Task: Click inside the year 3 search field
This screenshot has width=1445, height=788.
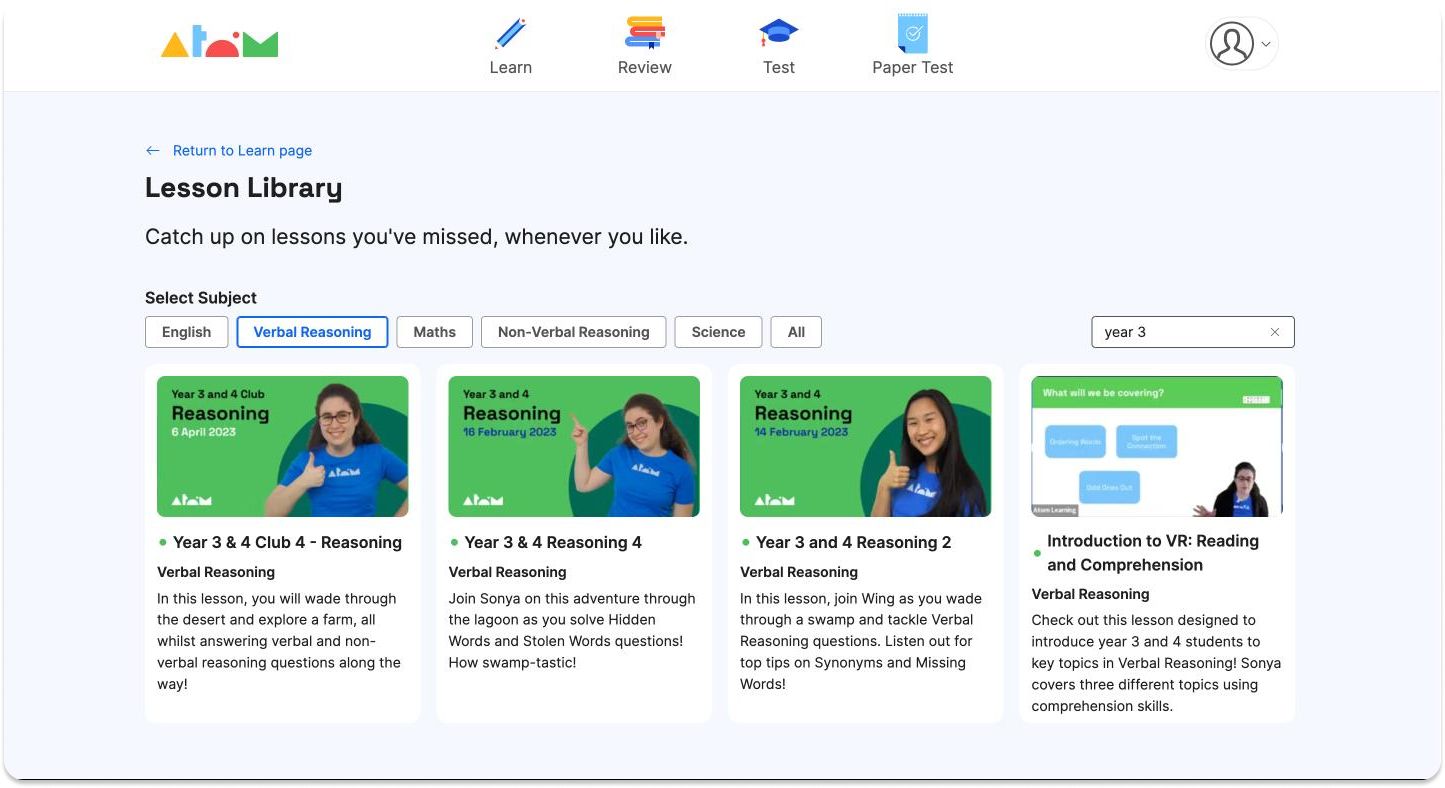Action: point(1180,331)
